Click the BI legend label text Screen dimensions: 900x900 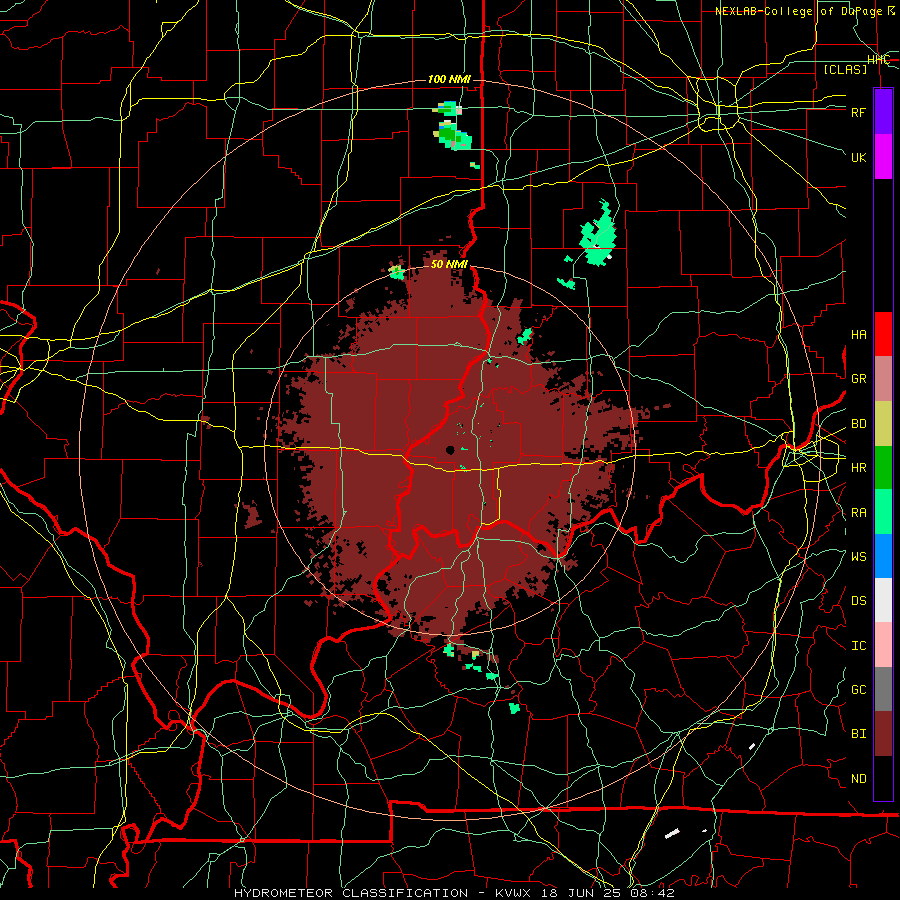[x=858, y=734]
